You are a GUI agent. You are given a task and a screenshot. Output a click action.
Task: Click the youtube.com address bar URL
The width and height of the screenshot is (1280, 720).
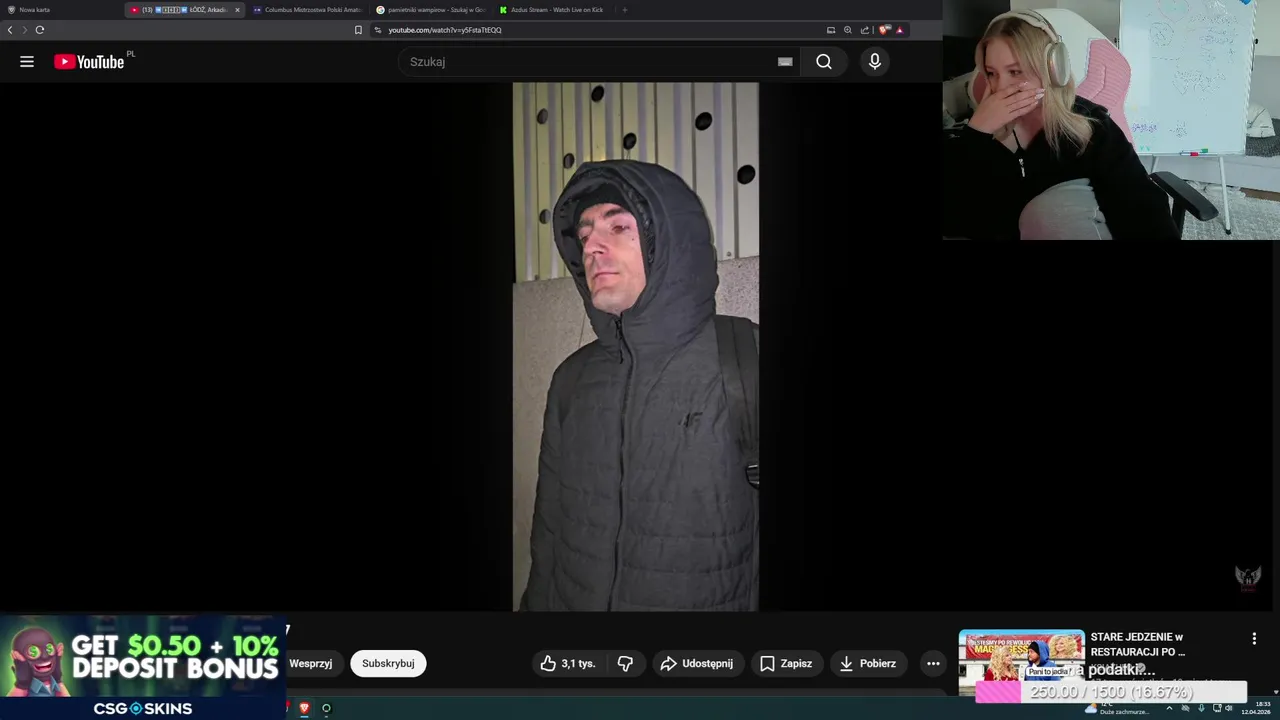[445, 30]
